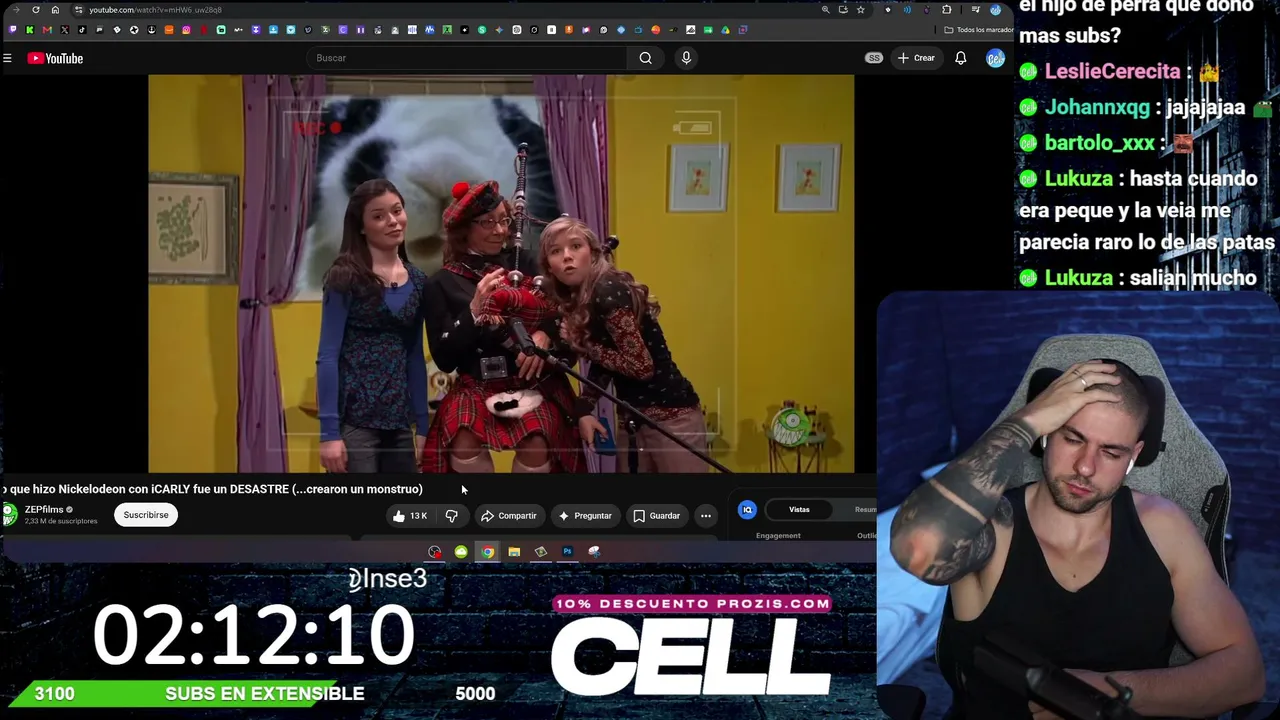Open the ZEPfilms channel avatar

9,515
